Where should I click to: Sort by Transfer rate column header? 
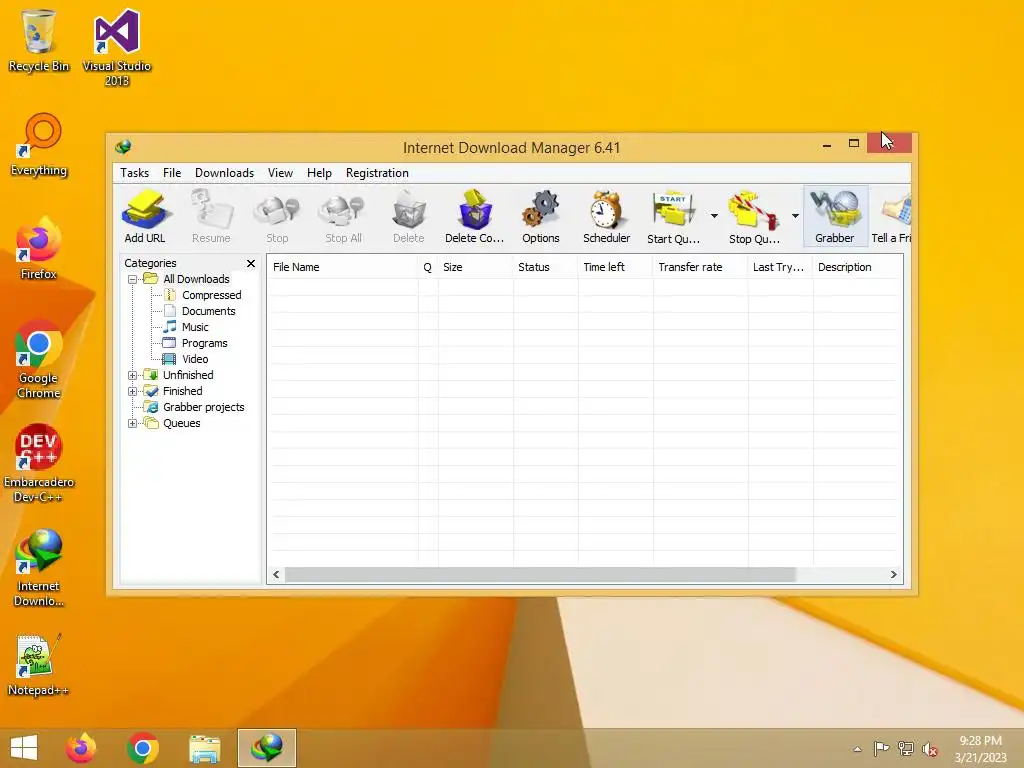tap(700, 267)
